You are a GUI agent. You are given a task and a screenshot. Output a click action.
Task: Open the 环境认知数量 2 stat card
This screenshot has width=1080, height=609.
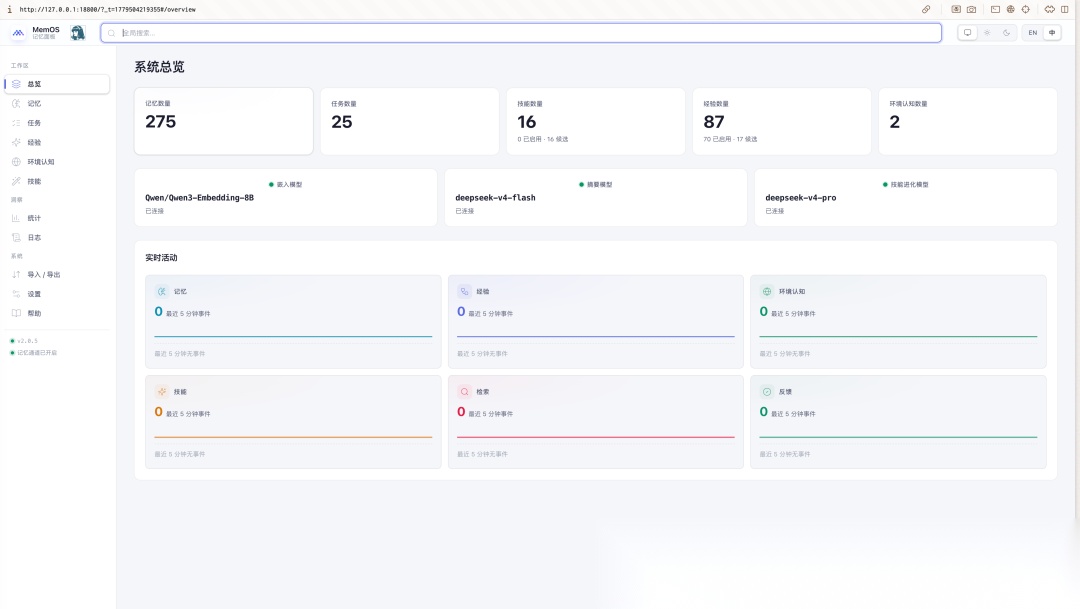968,121
